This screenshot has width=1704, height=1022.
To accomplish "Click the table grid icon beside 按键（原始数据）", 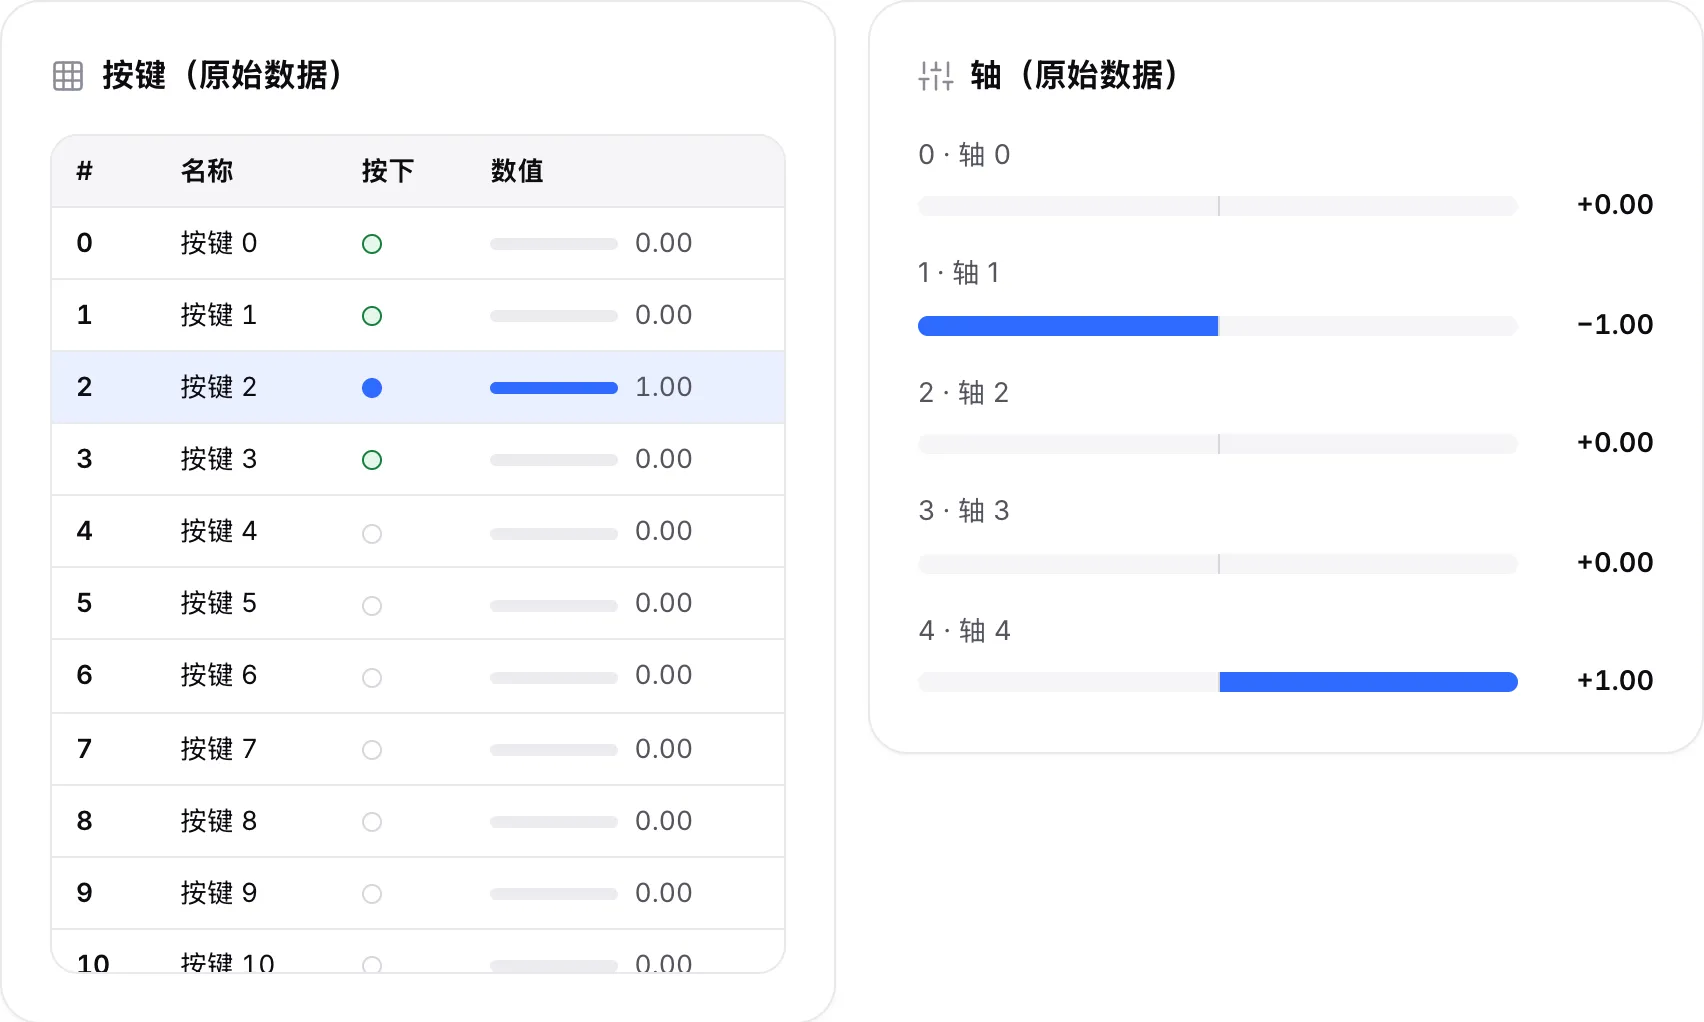I will [68, 76].
